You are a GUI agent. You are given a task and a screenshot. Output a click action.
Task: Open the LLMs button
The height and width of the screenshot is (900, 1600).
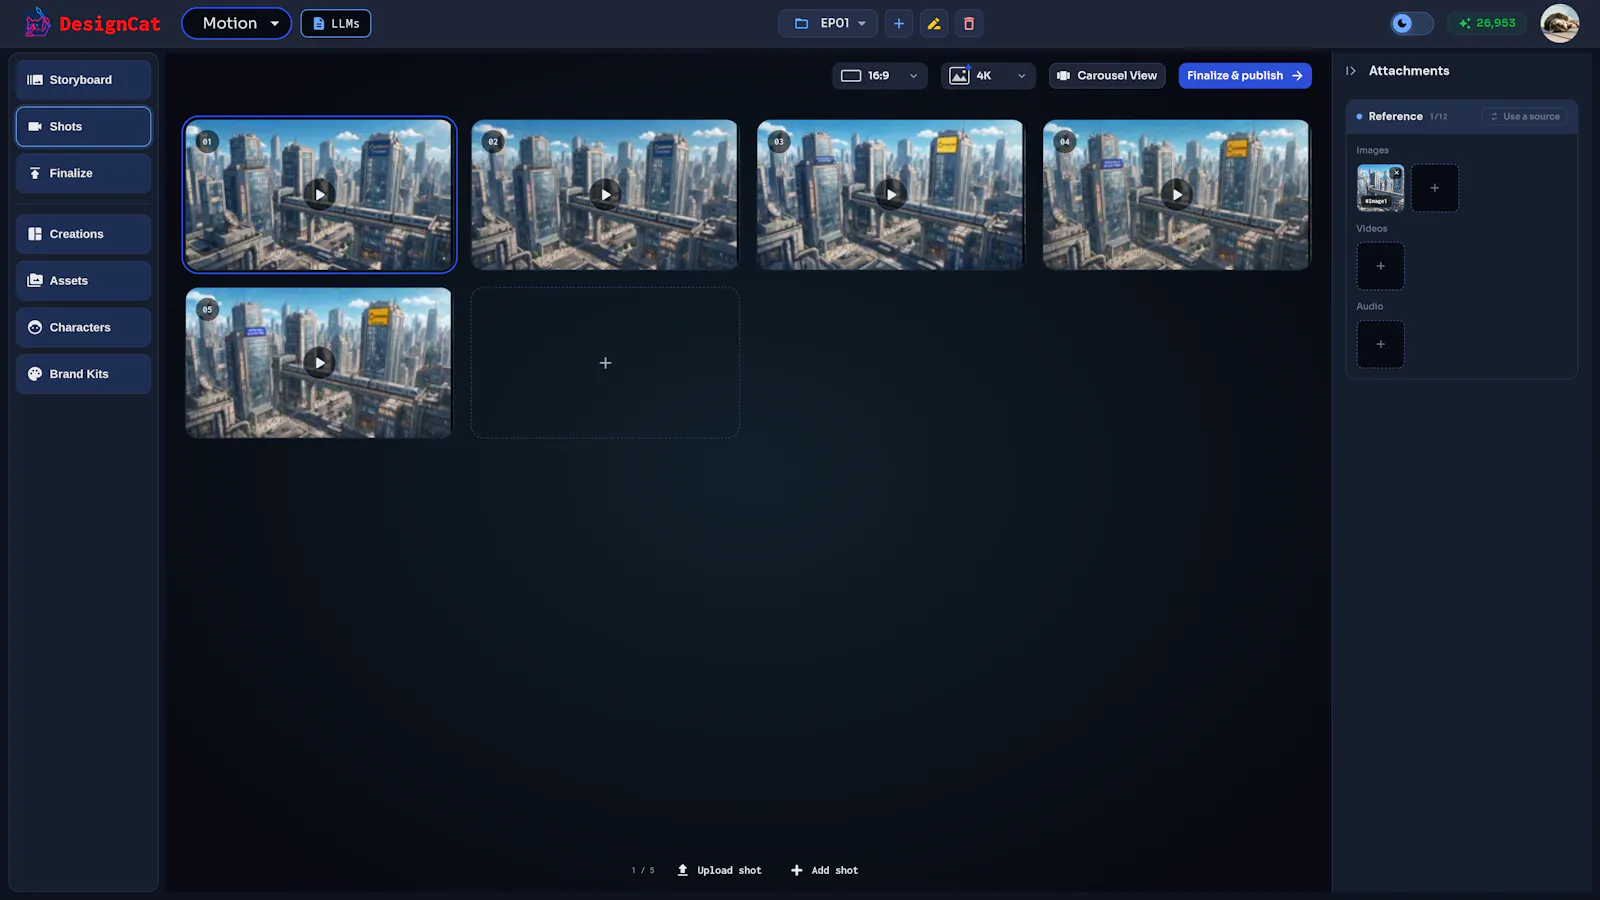(336, 23)
